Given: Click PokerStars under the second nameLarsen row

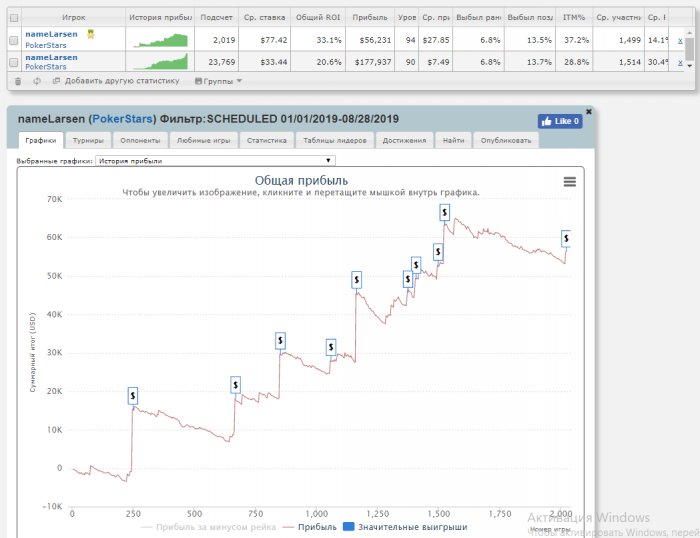Looking at the screenshot, I should click(46, 67).
